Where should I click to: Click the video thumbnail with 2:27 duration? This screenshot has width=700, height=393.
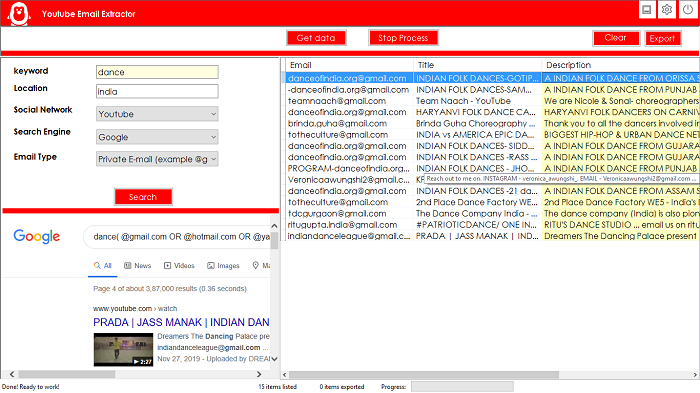click(x=123, y=349)
